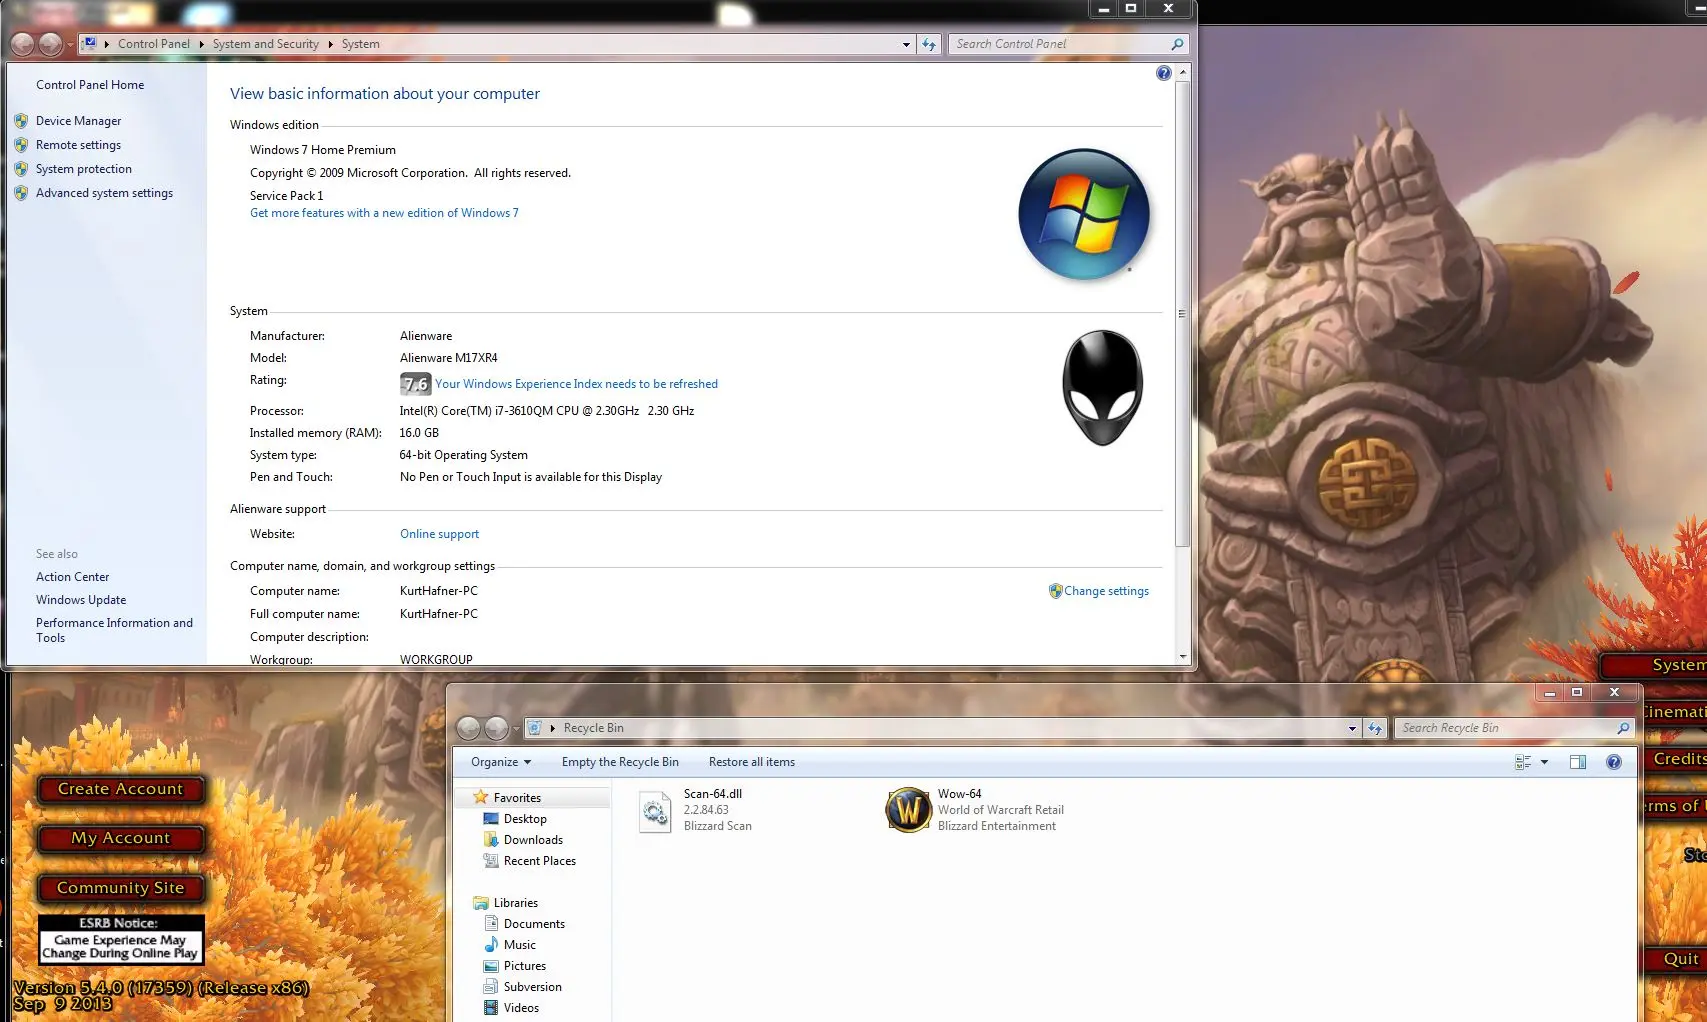Click Restore all items
The image size is (1707, 1022).
(752, 762)
